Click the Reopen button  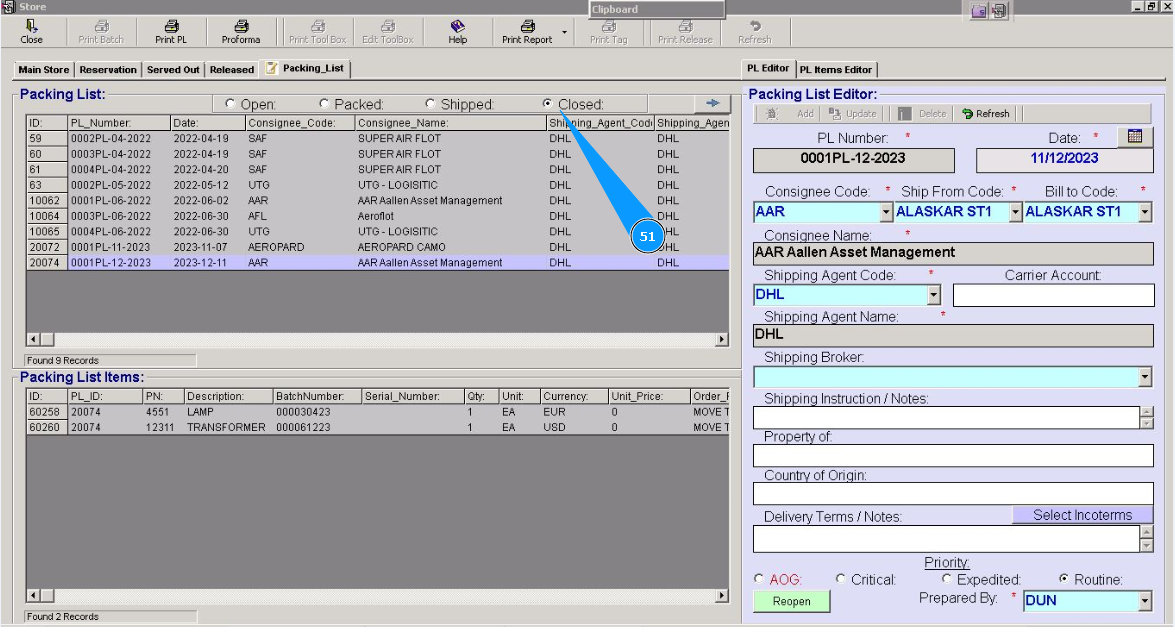tap(791, 601)
